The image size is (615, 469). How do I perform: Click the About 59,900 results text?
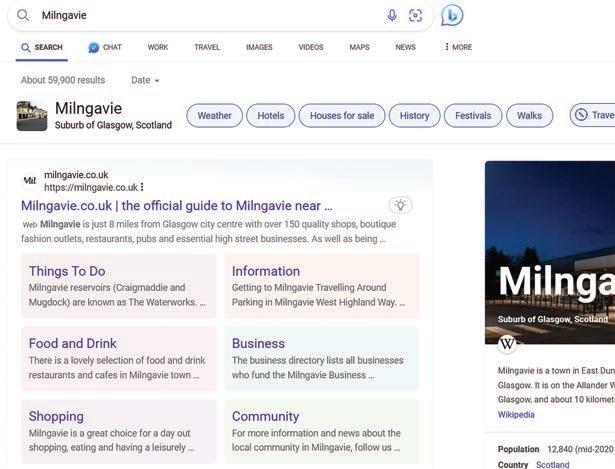click(63, 80)
